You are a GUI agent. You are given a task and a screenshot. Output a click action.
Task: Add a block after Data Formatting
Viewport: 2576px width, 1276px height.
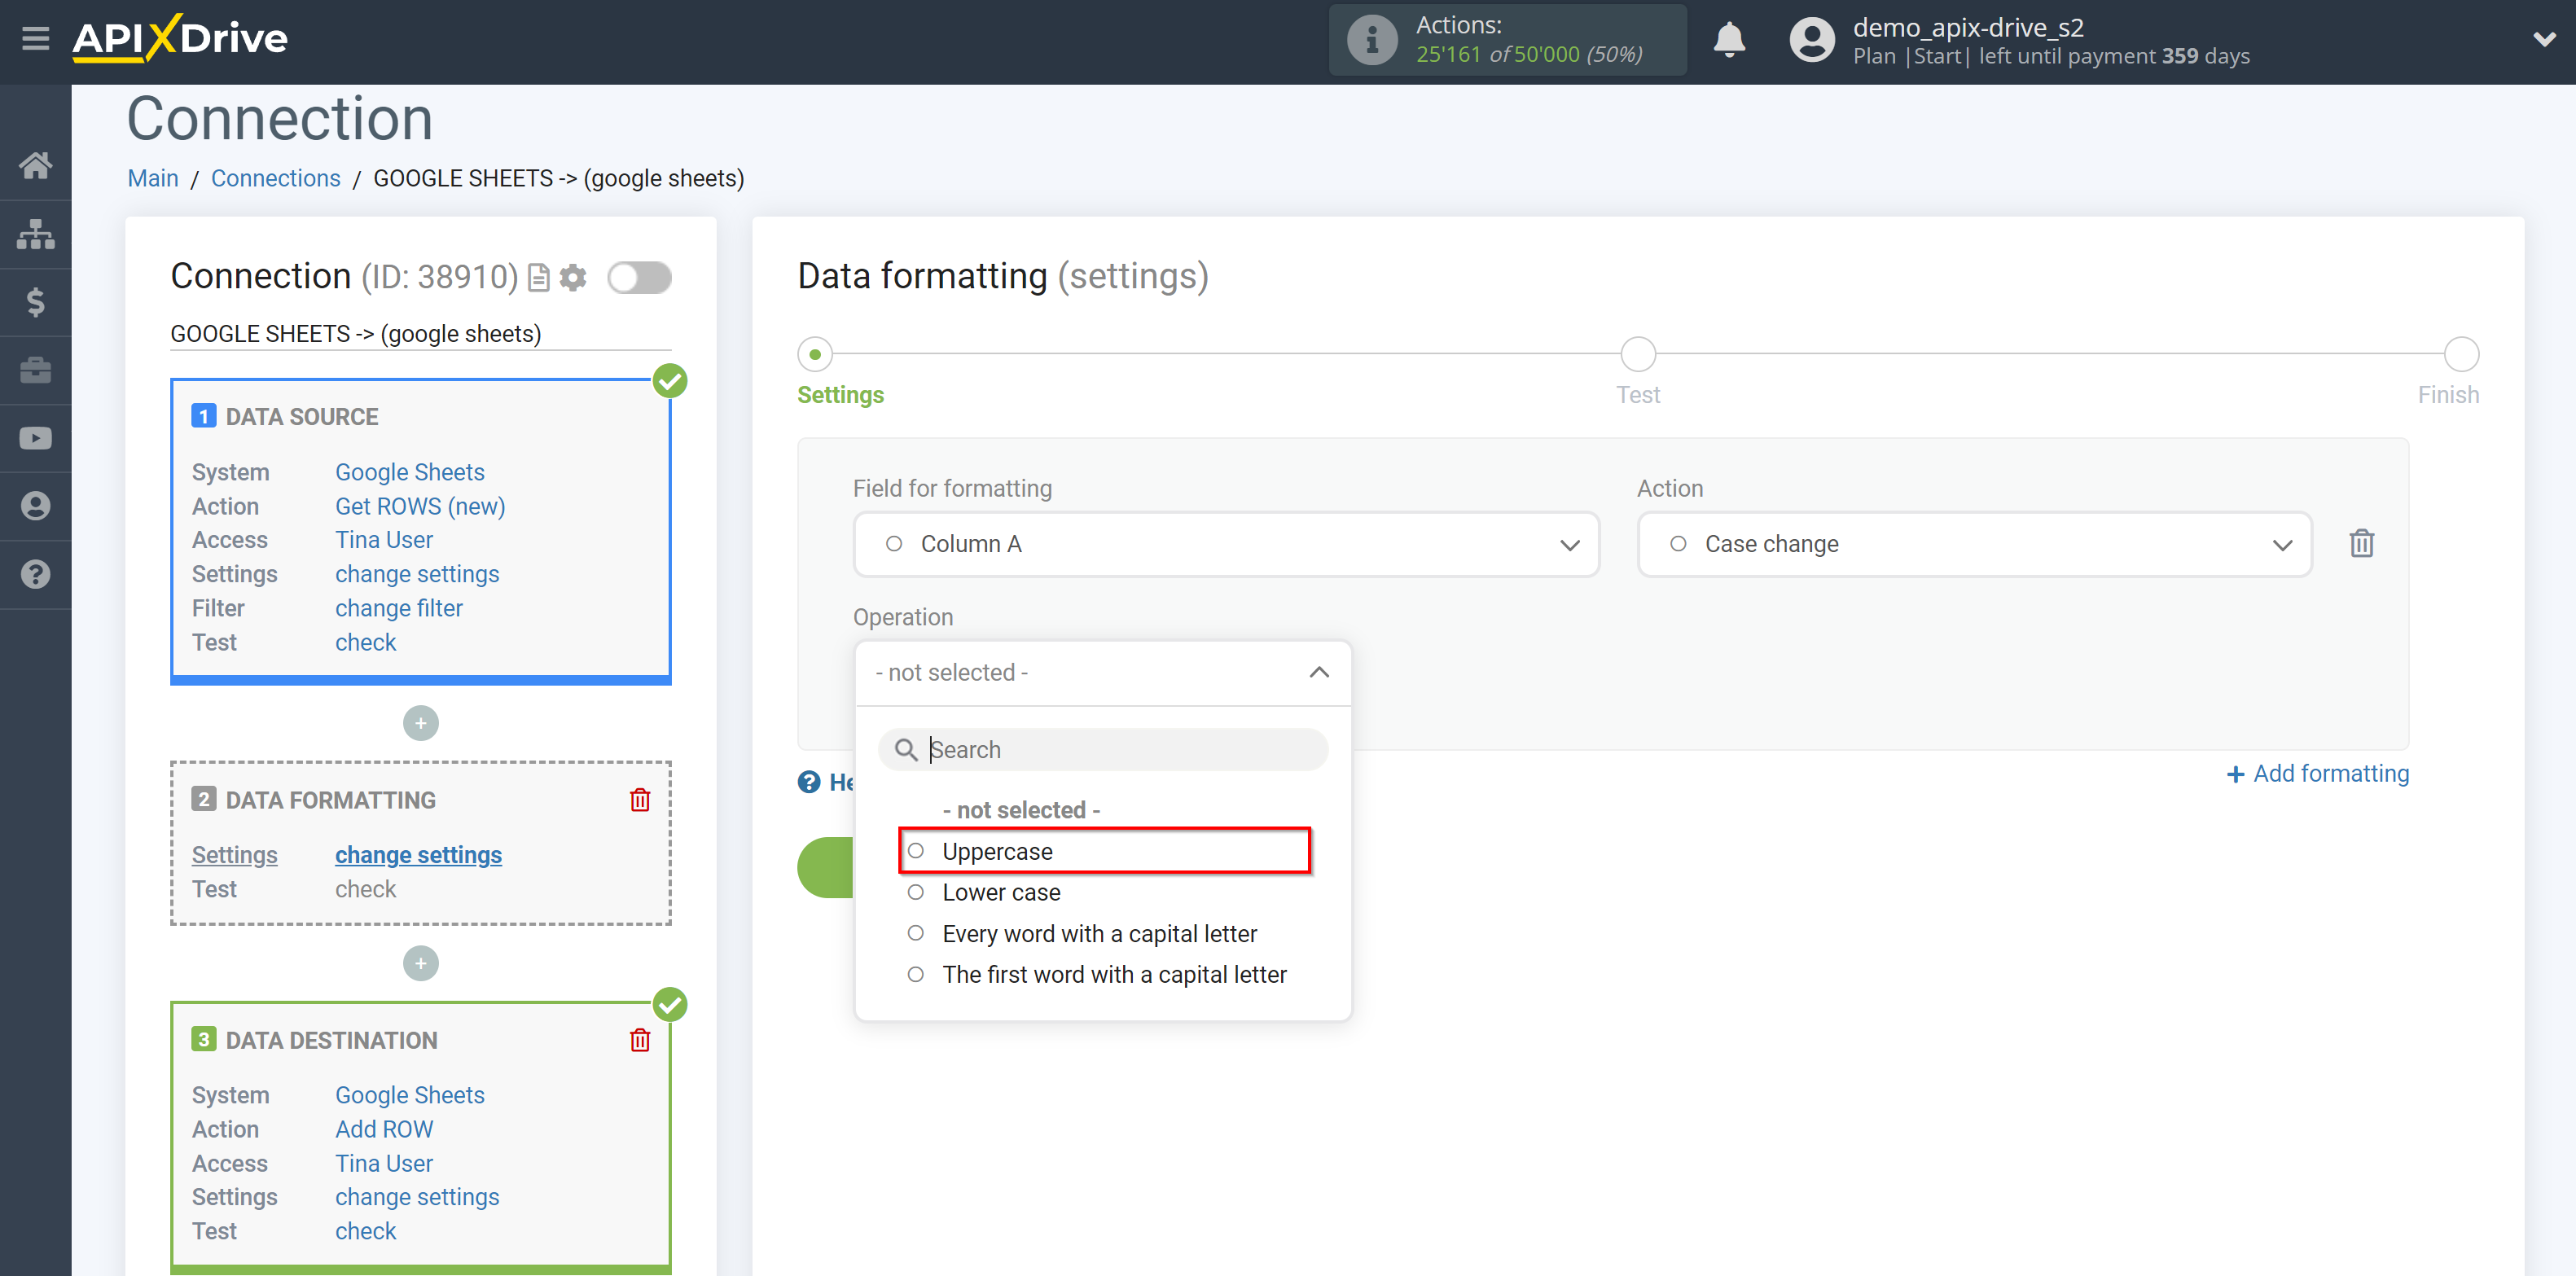pos(420,963)
